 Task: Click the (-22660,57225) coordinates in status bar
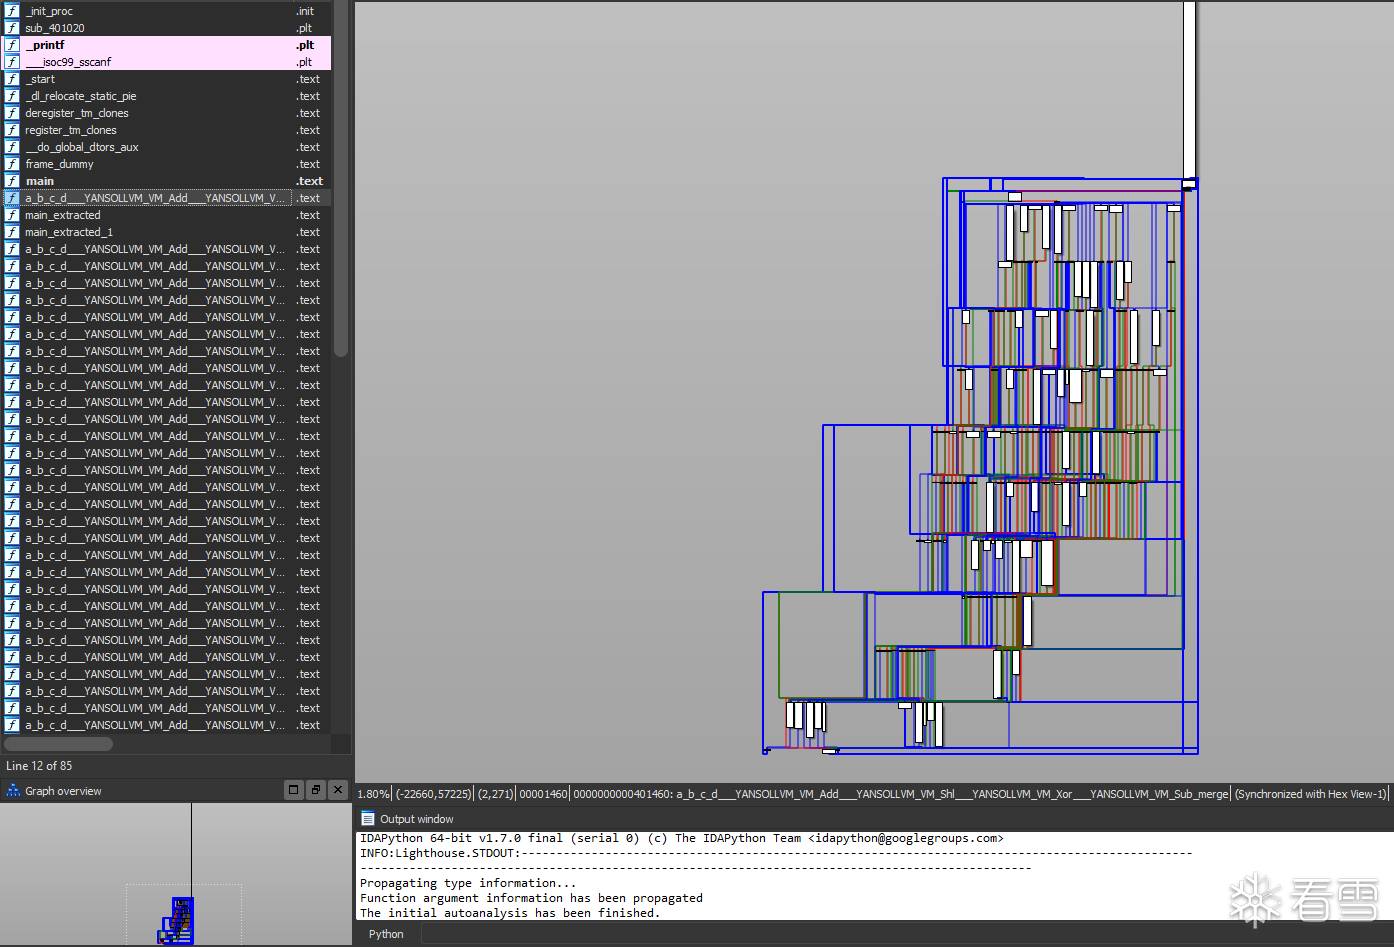433,794
